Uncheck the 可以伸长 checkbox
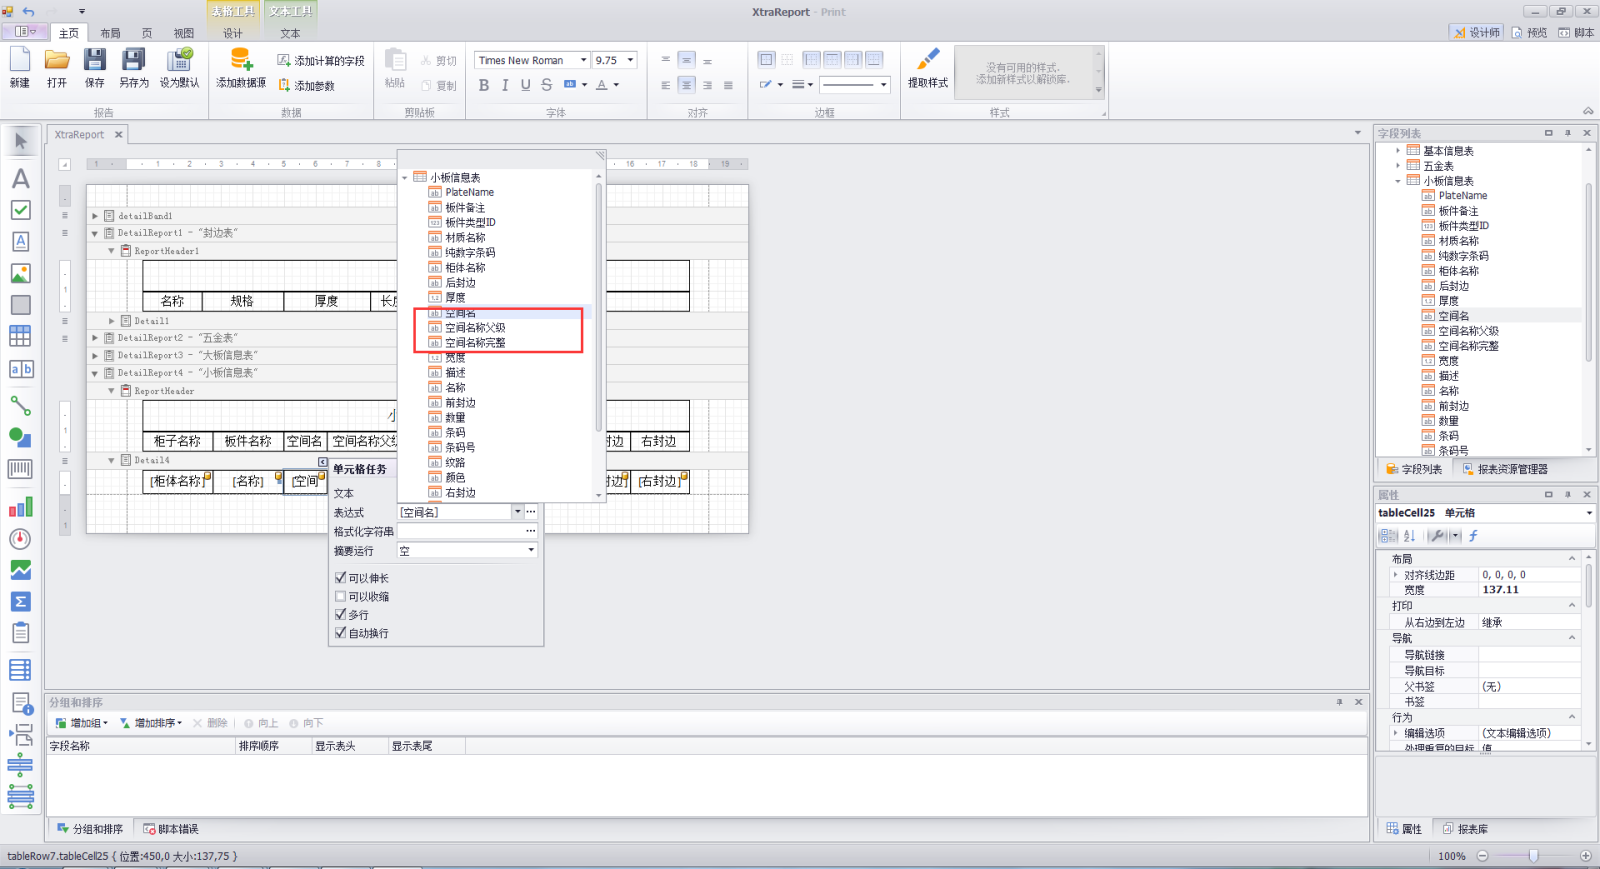The height and width of the screenshot is (869, 1600). click(x=341, y=578)
